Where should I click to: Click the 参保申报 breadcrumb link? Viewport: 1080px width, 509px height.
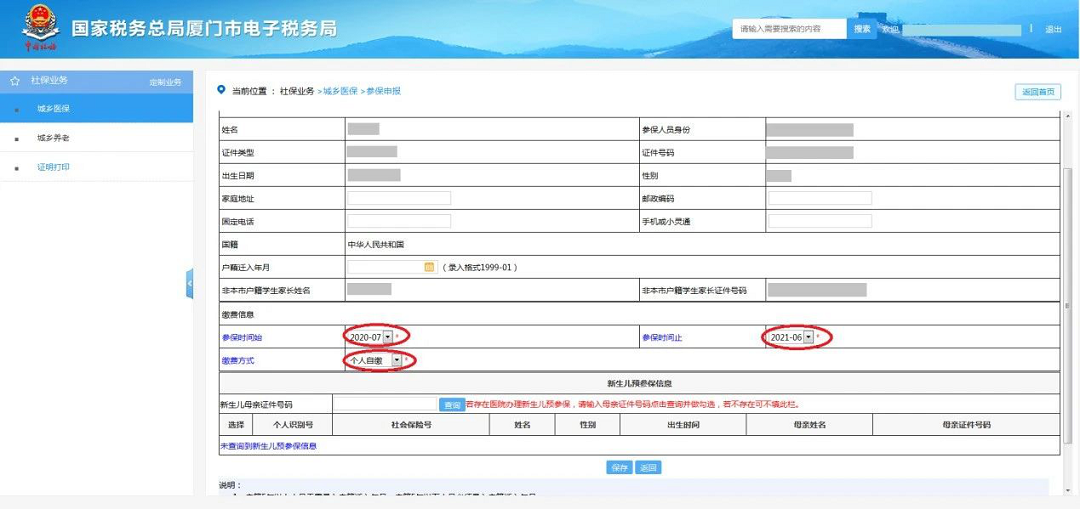pos(383,90)
